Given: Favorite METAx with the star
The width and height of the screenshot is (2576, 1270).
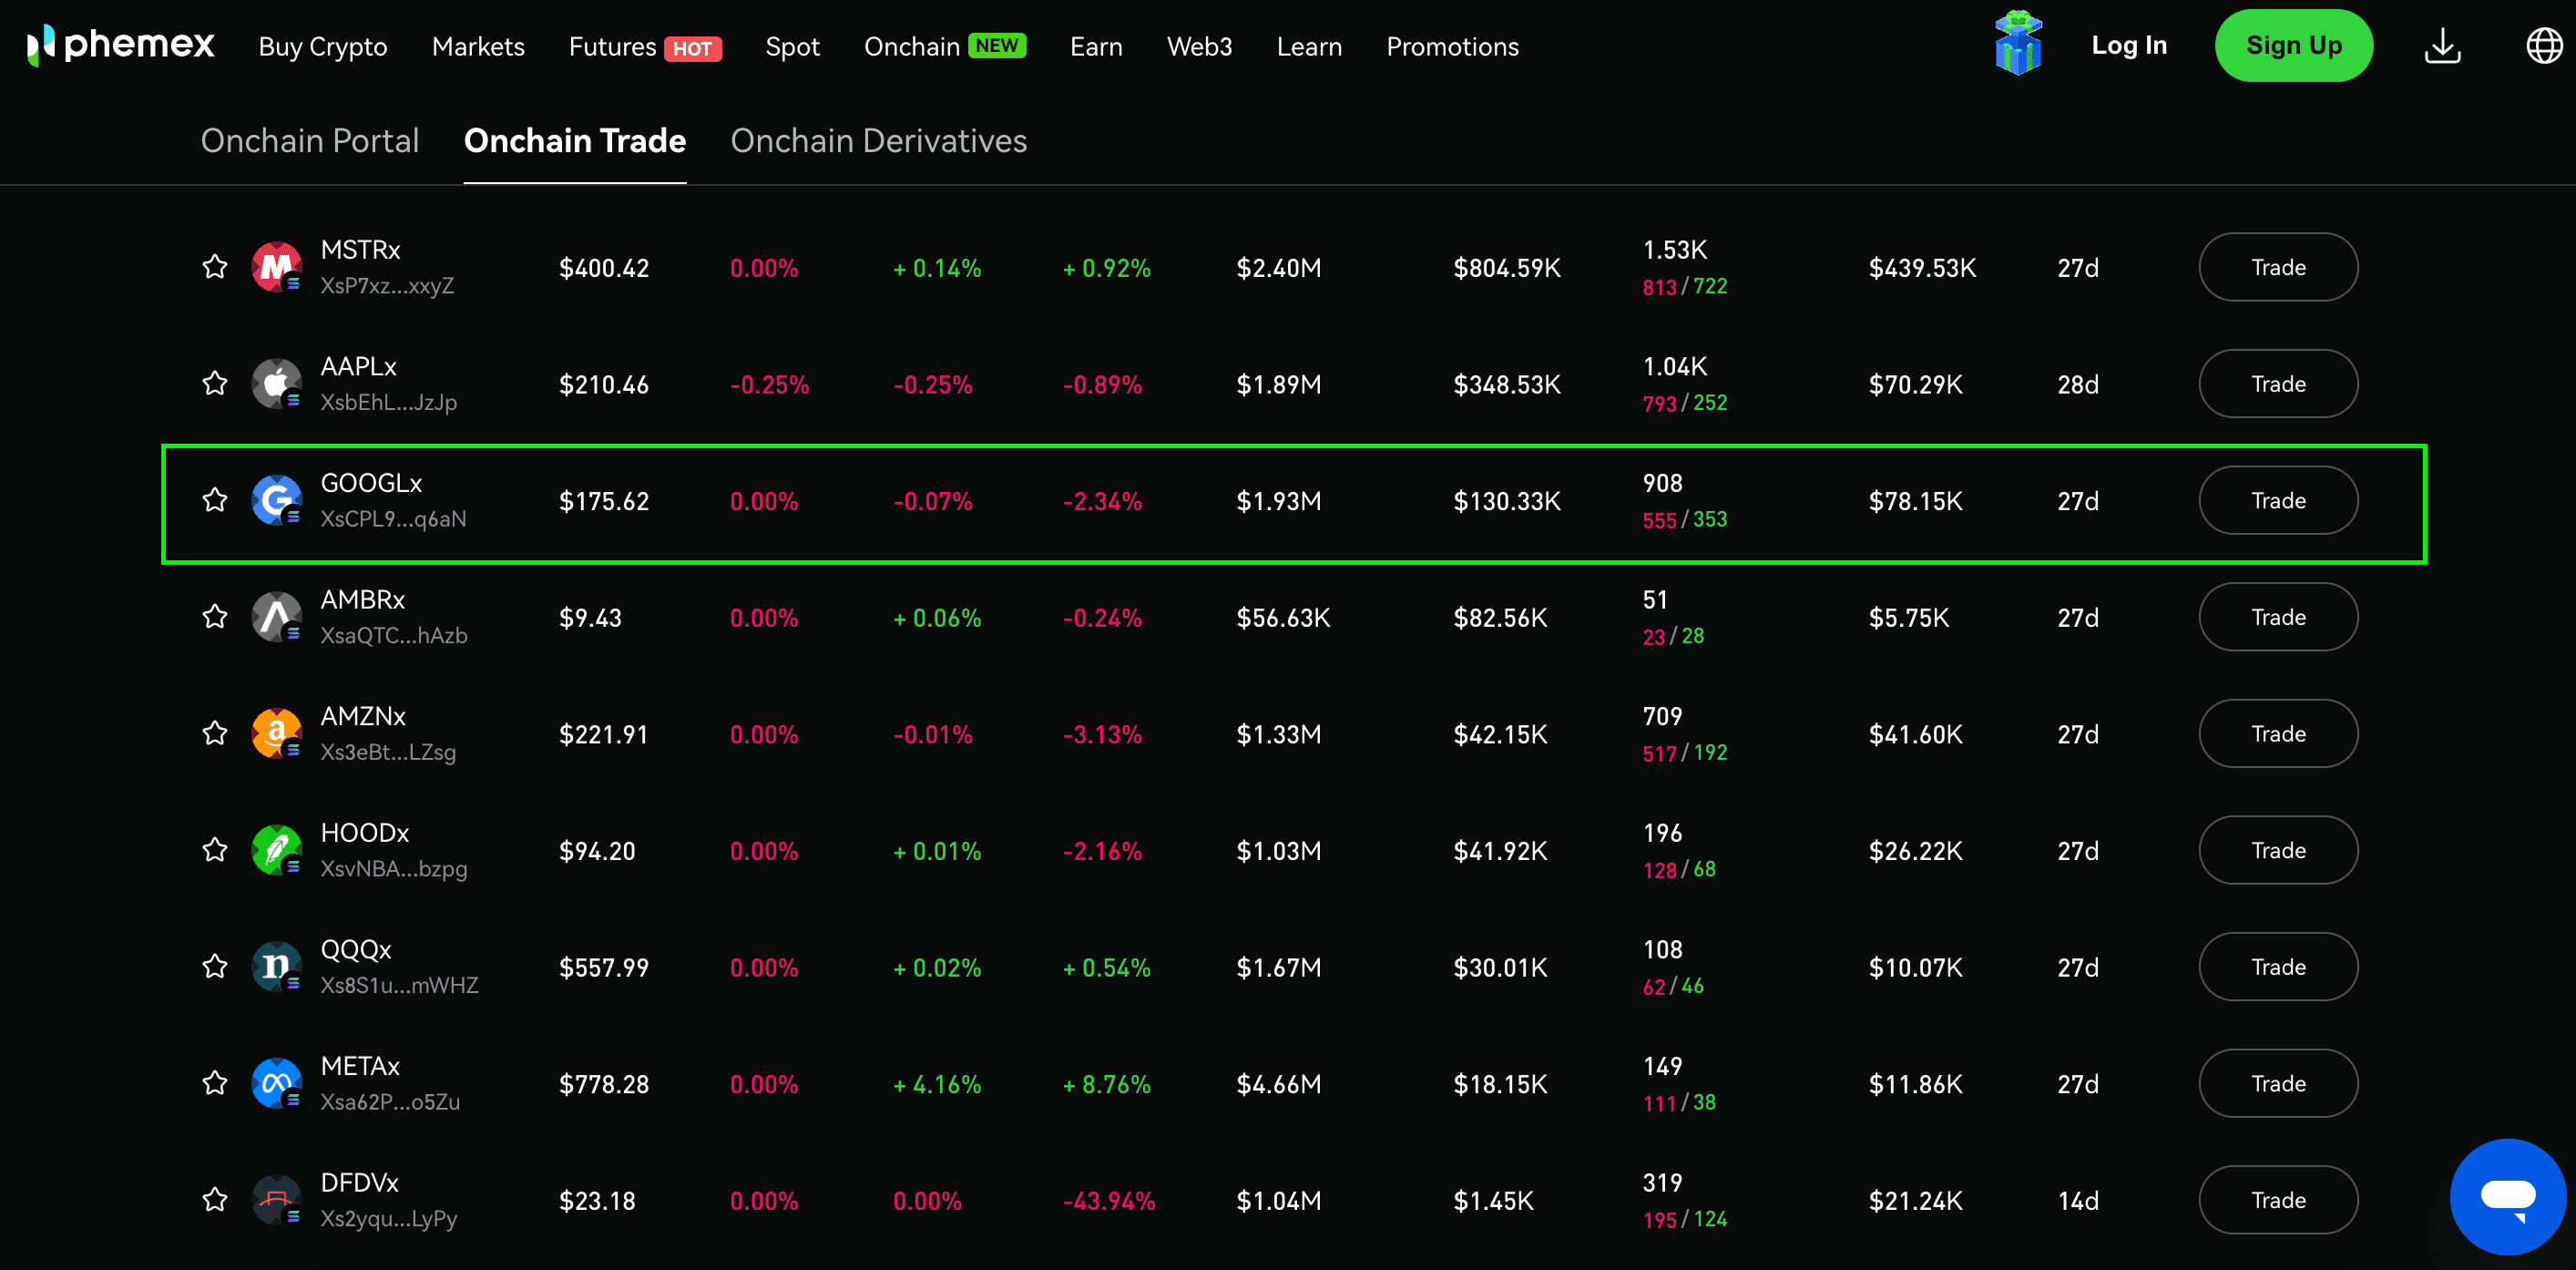Looking at the screenshot, I should (215, 1084).
